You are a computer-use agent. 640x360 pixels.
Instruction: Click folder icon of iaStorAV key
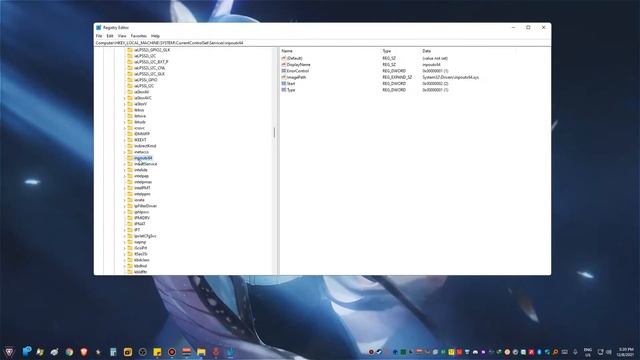[130, 92]
